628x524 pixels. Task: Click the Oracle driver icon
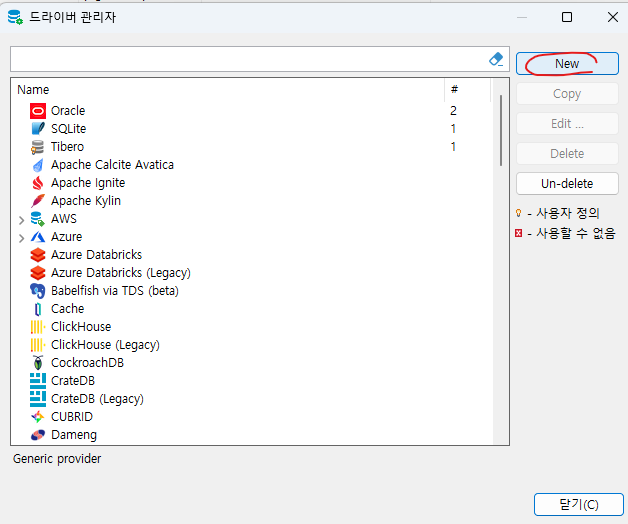38,111
